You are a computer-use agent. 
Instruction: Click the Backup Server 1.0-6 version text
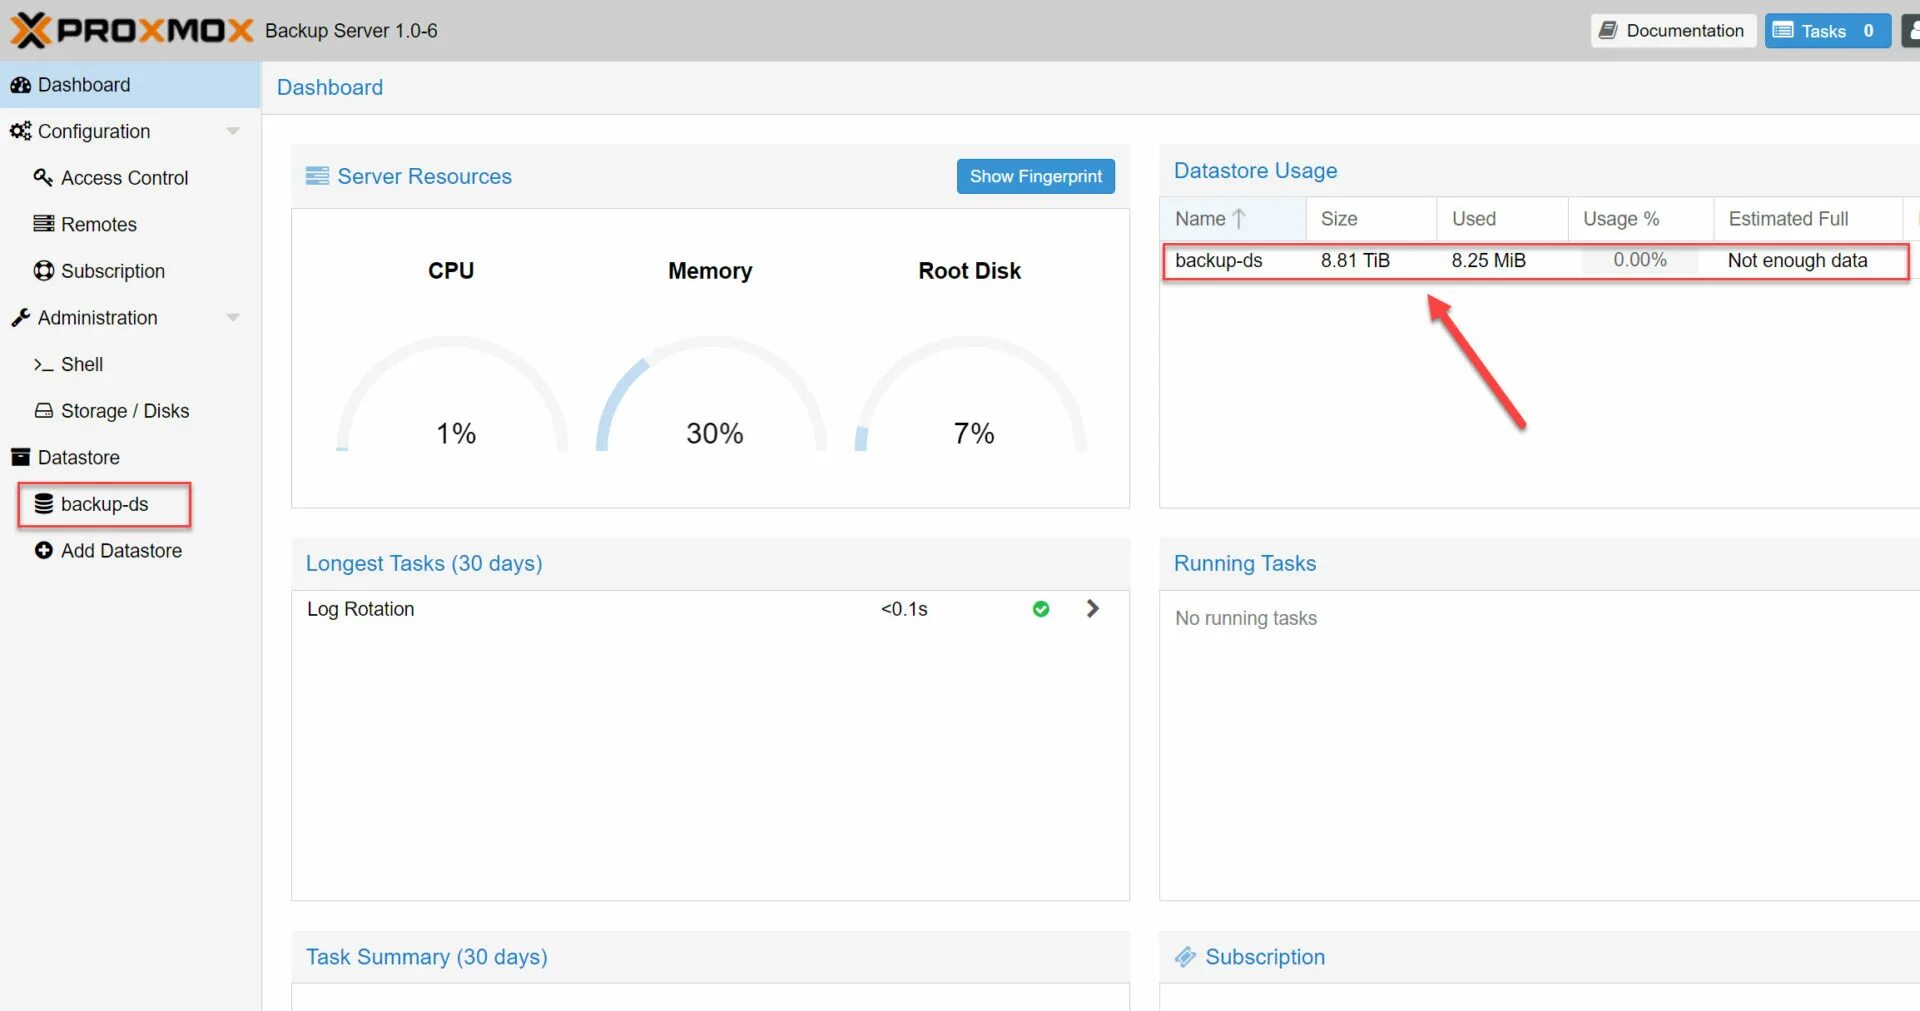(x=351, y=31)
